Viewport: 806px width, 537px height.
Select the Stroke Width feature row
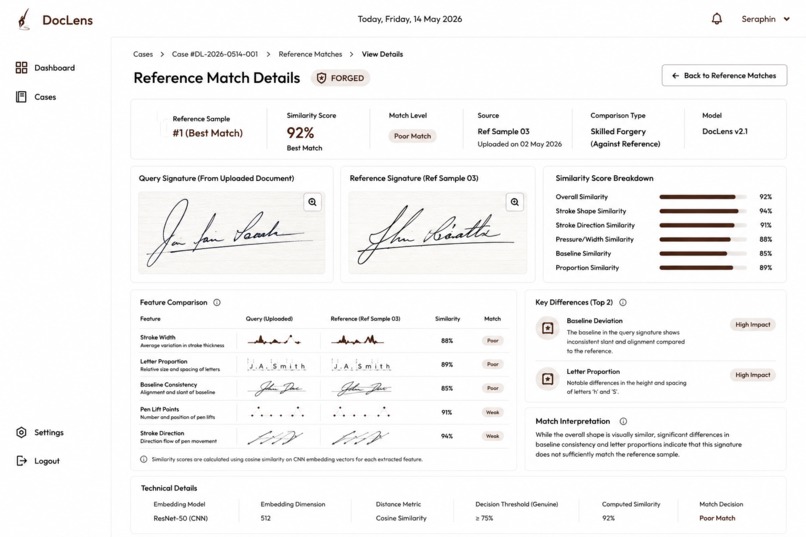point(324,341)
